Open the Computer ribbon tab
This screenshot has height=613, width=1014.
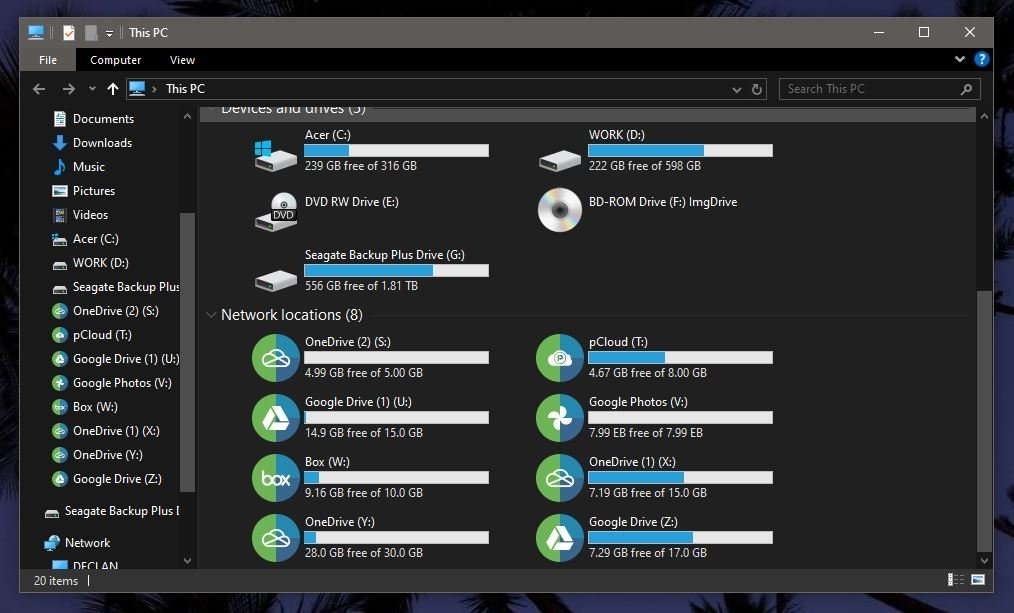(x=115, y=60)
